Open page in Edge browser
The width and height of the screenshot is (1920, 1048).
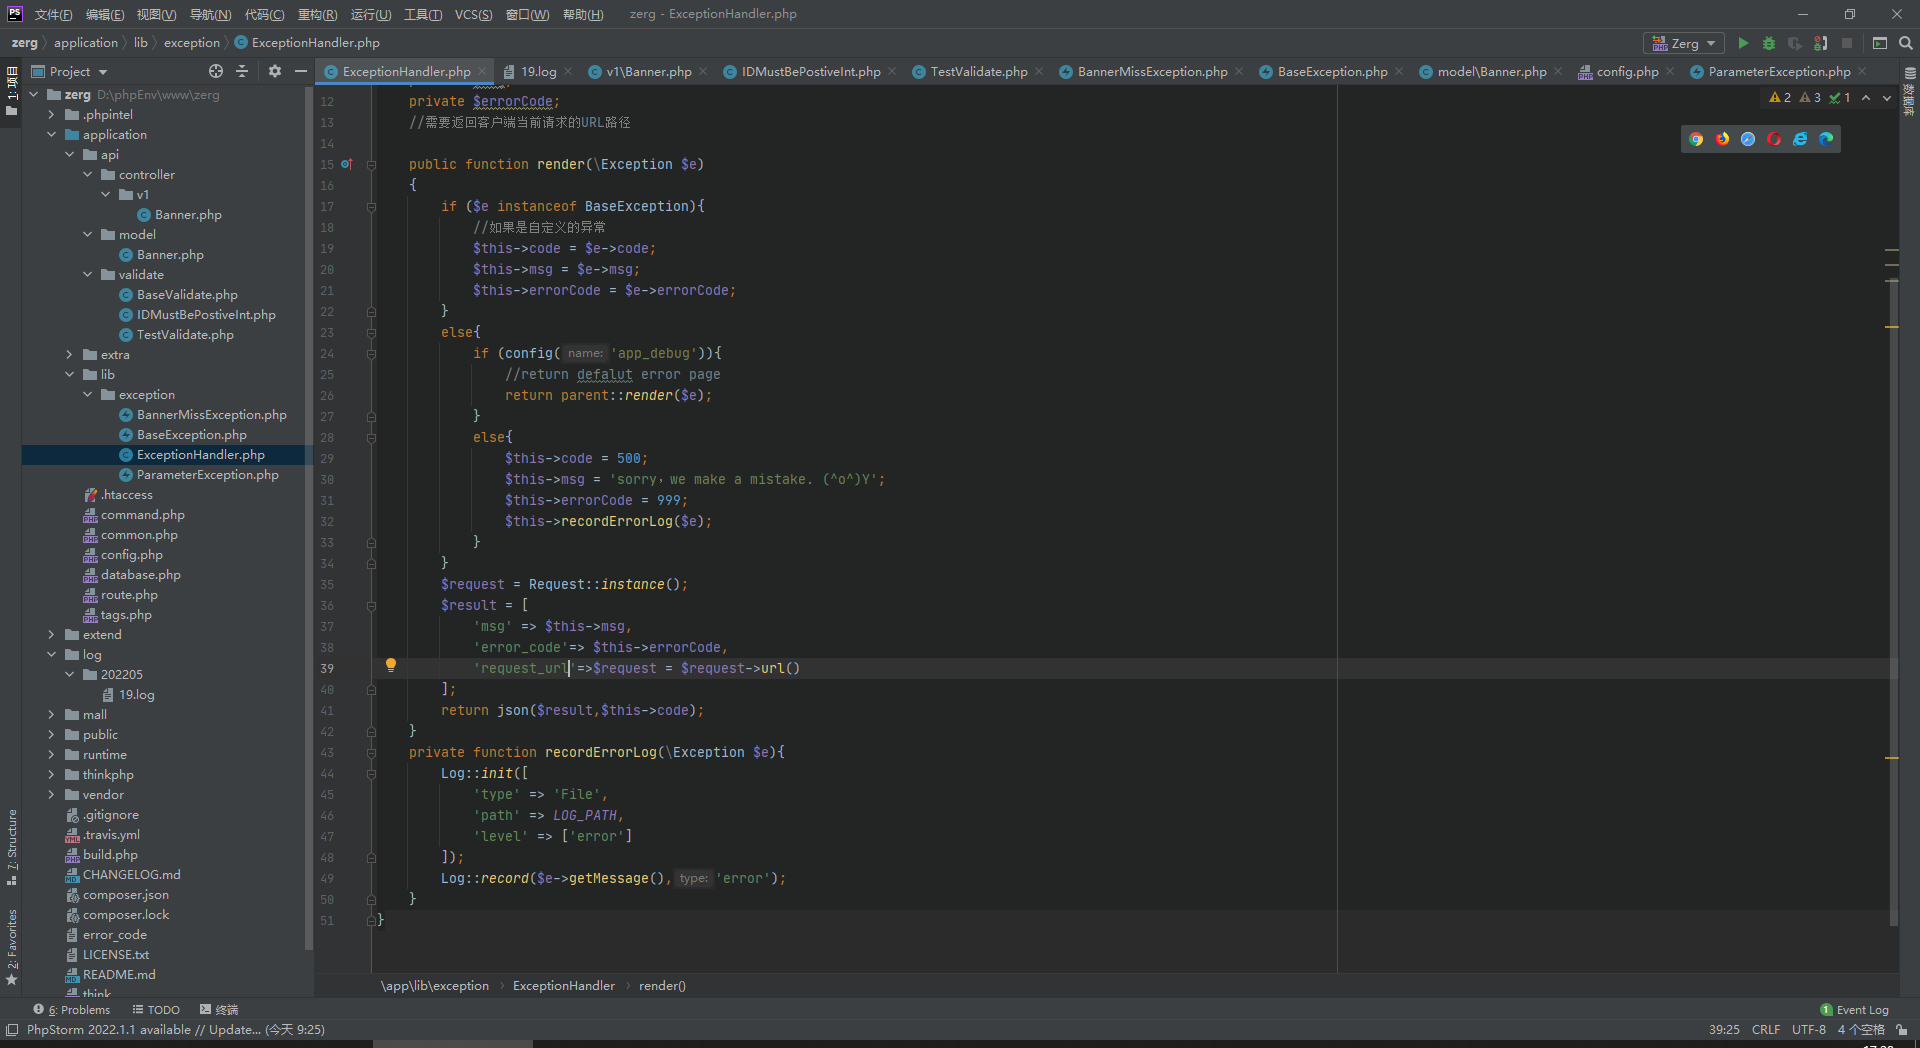pos(1826,139)
